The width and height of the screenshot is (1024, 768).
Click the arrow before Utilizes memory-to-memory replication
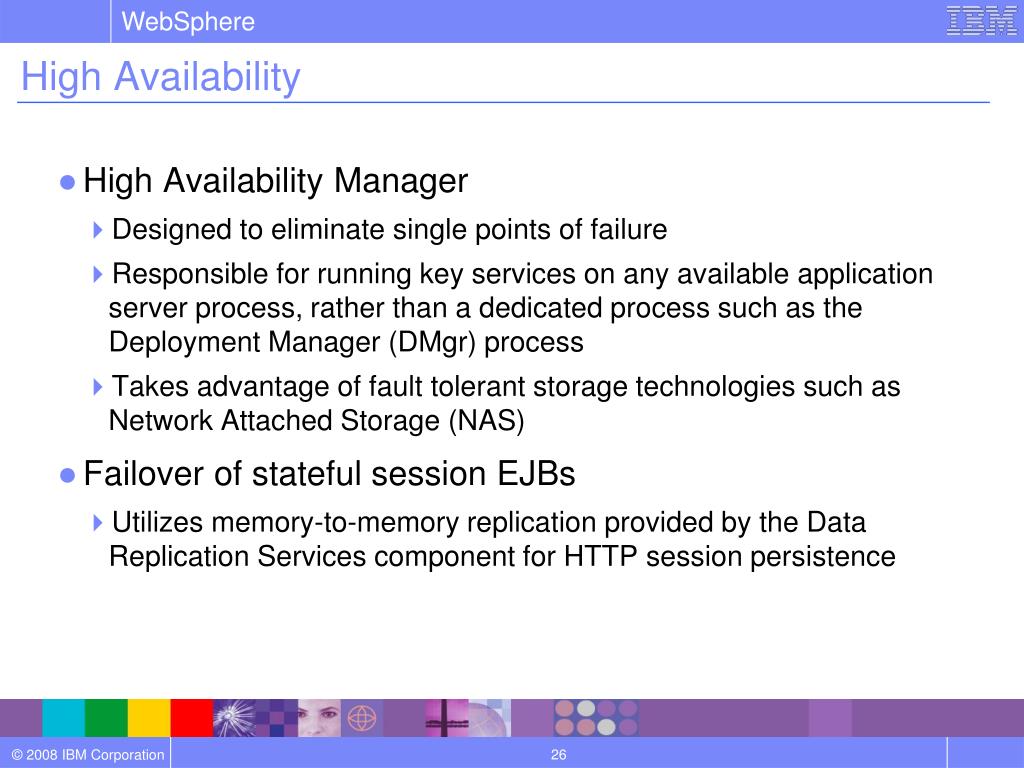click(98, 522)
